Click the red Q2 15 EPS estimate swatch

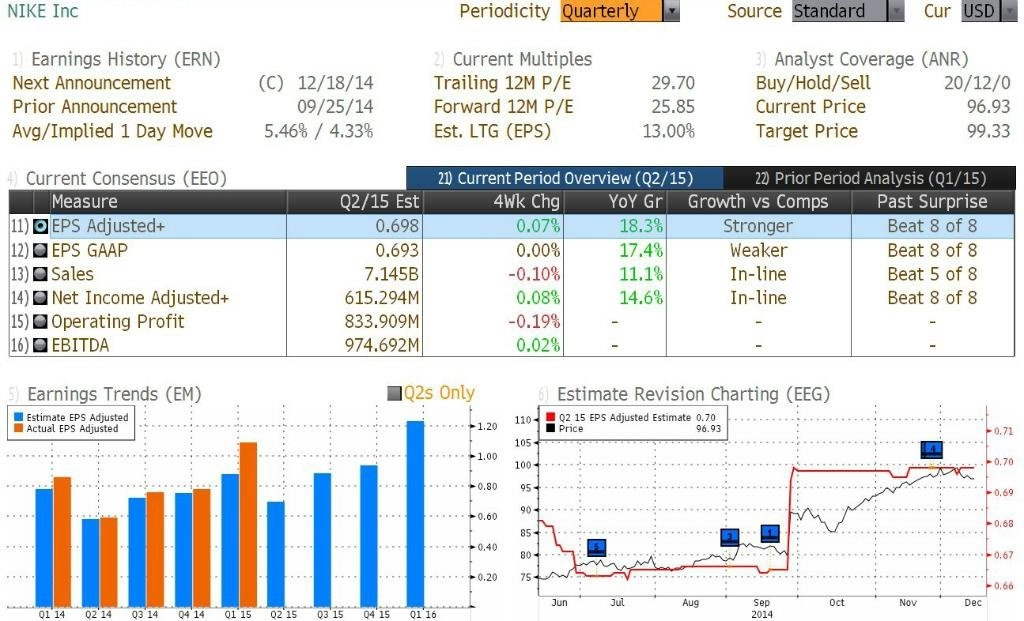(551, 417)
